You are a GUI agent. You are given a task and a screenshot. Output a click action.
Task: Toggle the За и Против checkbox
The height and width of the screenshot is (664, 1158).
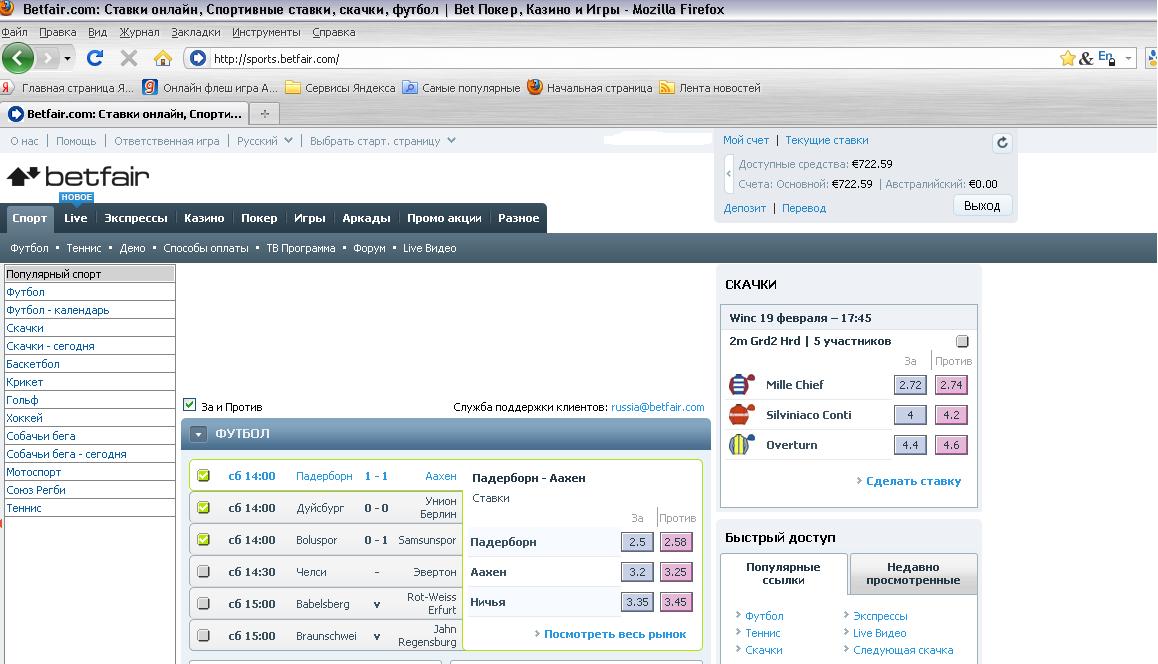pos(190,405)
